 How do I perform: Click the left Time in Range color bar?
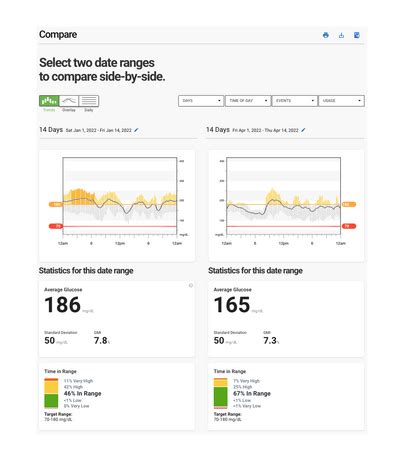pos(51,393)
